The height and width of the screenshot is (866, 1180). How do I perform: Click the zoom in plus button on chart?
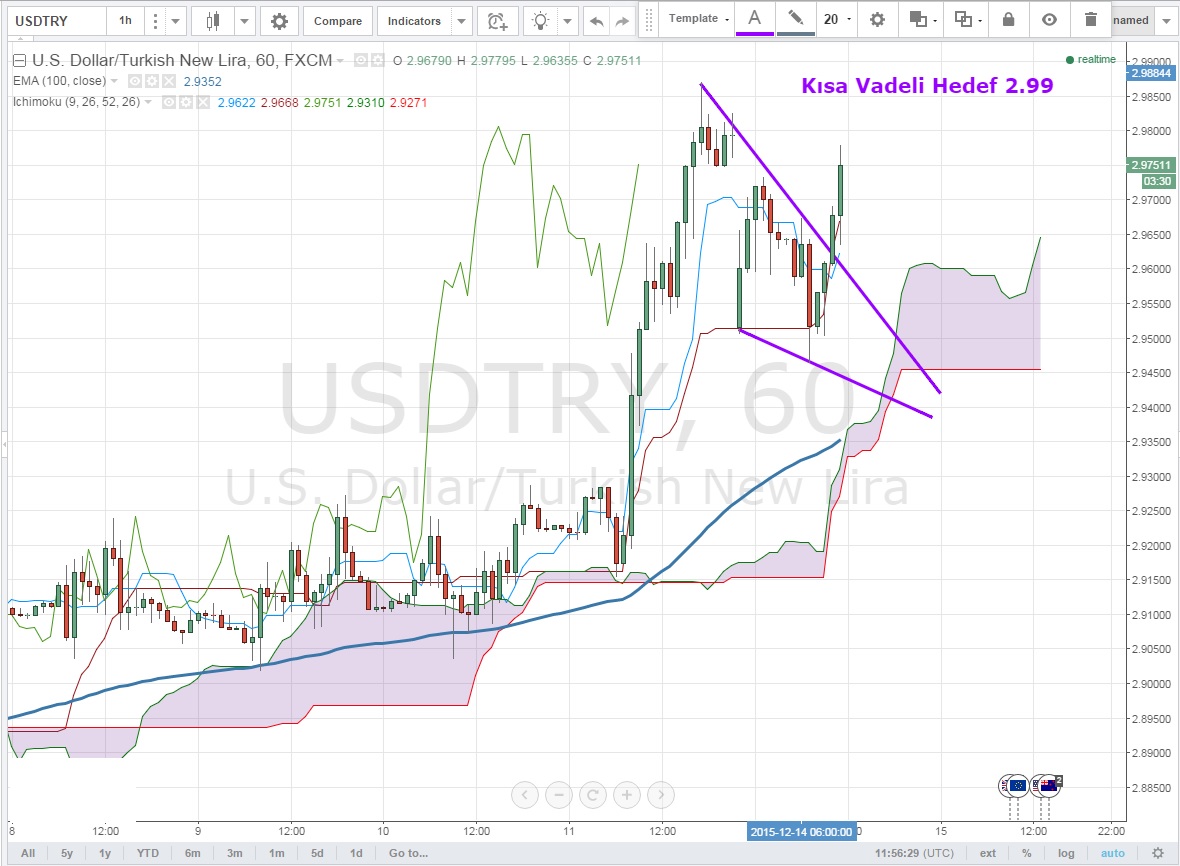pyautogui.click(x=627, y=795)
